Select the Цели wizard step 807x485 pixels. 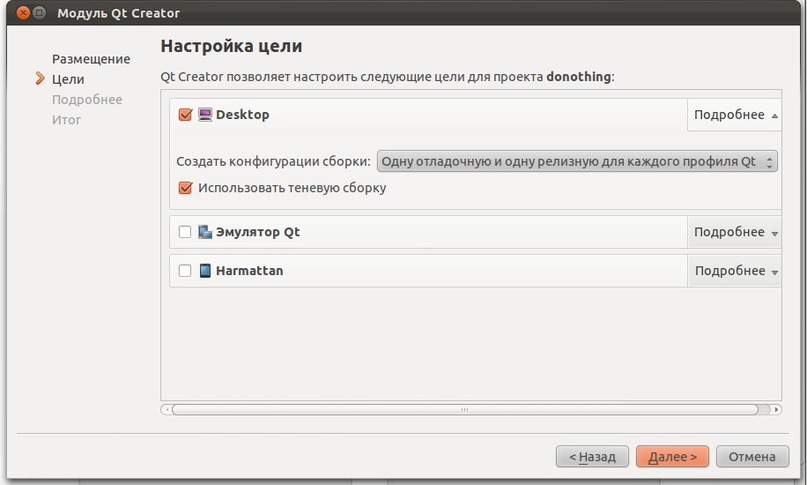click(68, 79)
